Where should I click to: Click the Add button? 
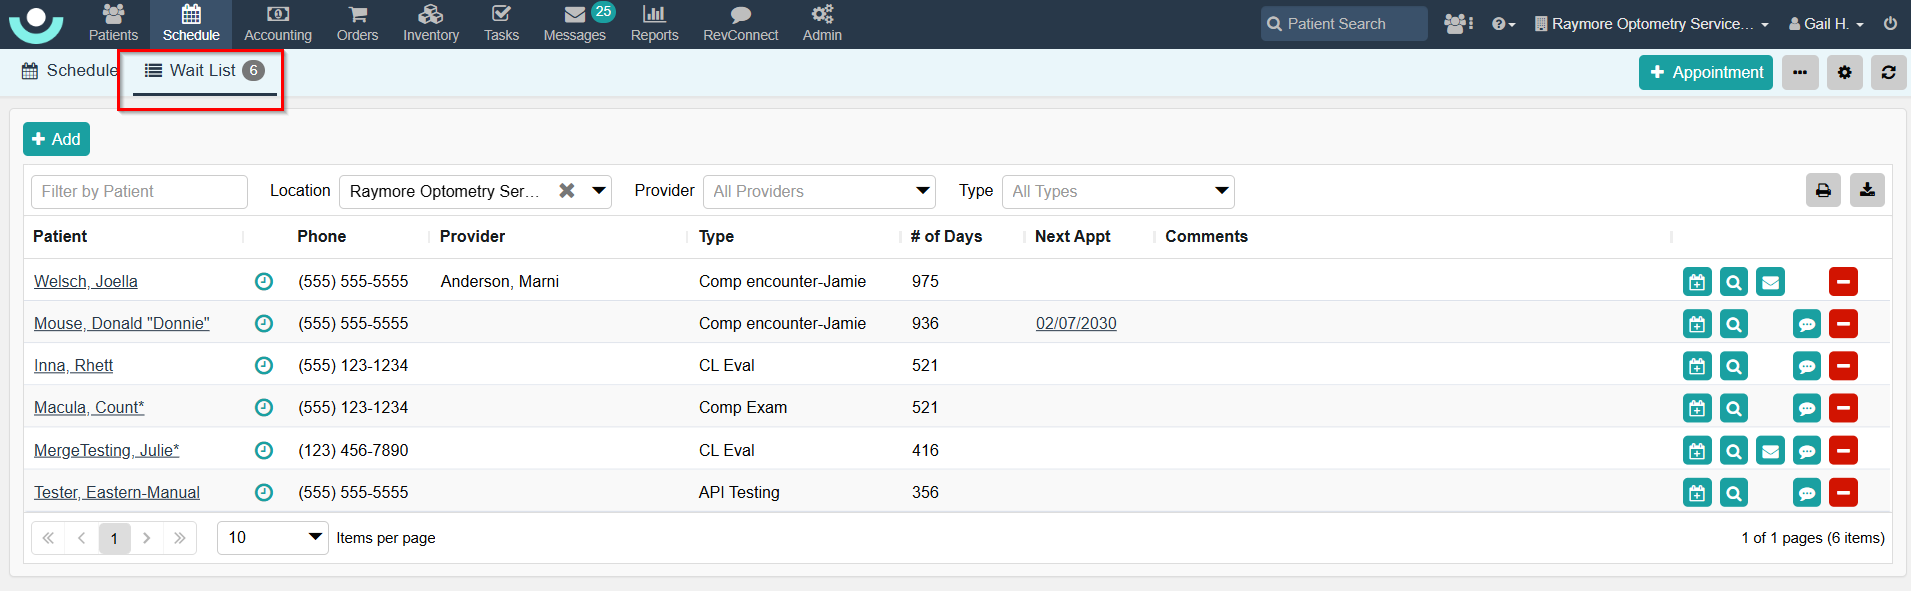tap(56, 139)
